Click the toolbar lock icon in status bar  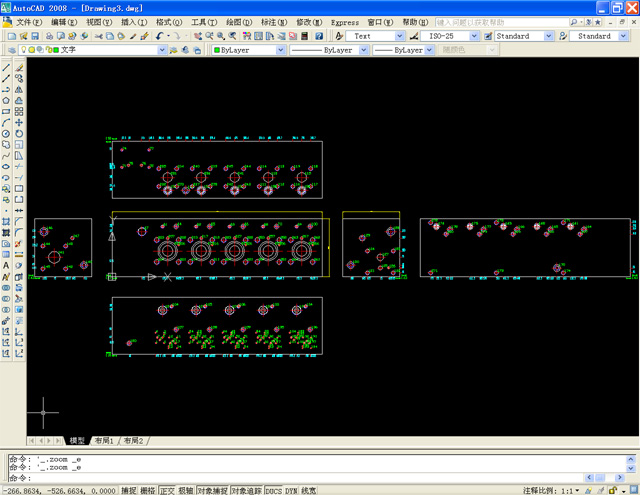(612, 490)
